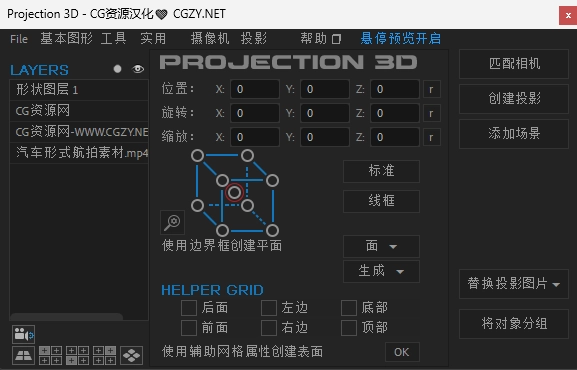Select the cube's front bottom-right corner node
The width and height of the screenshot is (577, 370).
272,230
